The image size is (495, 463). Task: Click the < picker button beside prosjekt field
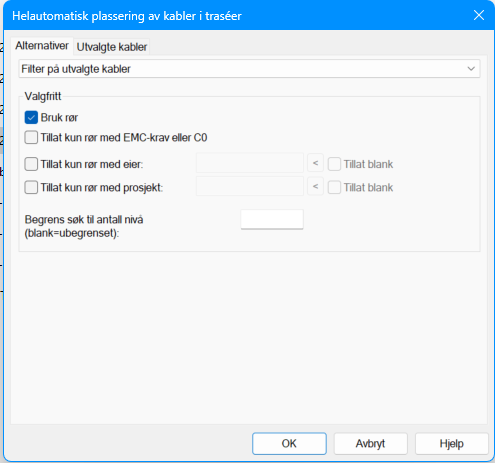coord(315,186)
